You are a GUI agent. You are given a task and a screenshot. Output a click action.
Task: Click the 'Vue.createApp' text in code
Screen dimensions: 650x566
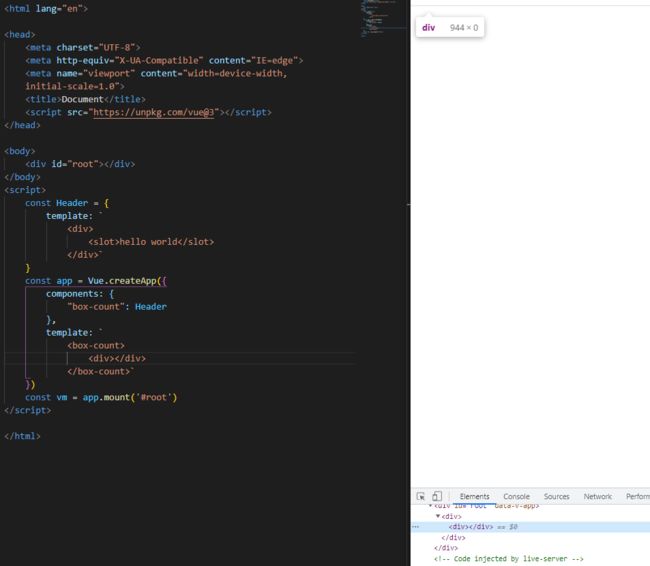click(x=122, y=281)
